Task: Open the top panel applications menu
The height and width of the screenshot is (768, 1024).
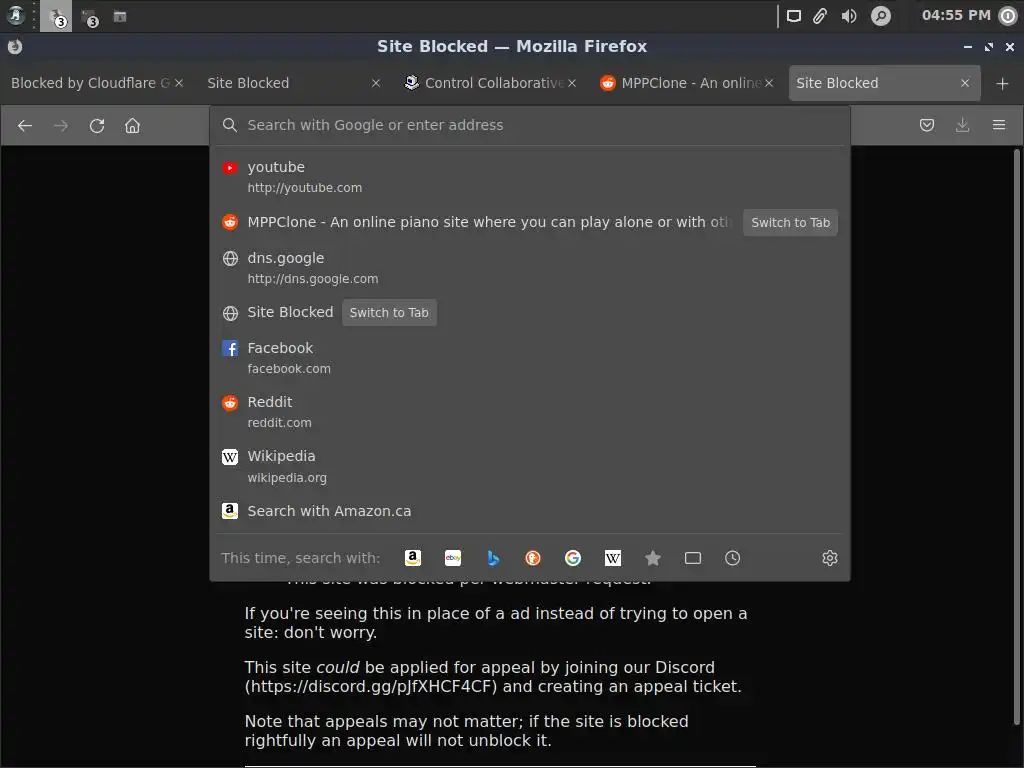Action: point(16,16)
